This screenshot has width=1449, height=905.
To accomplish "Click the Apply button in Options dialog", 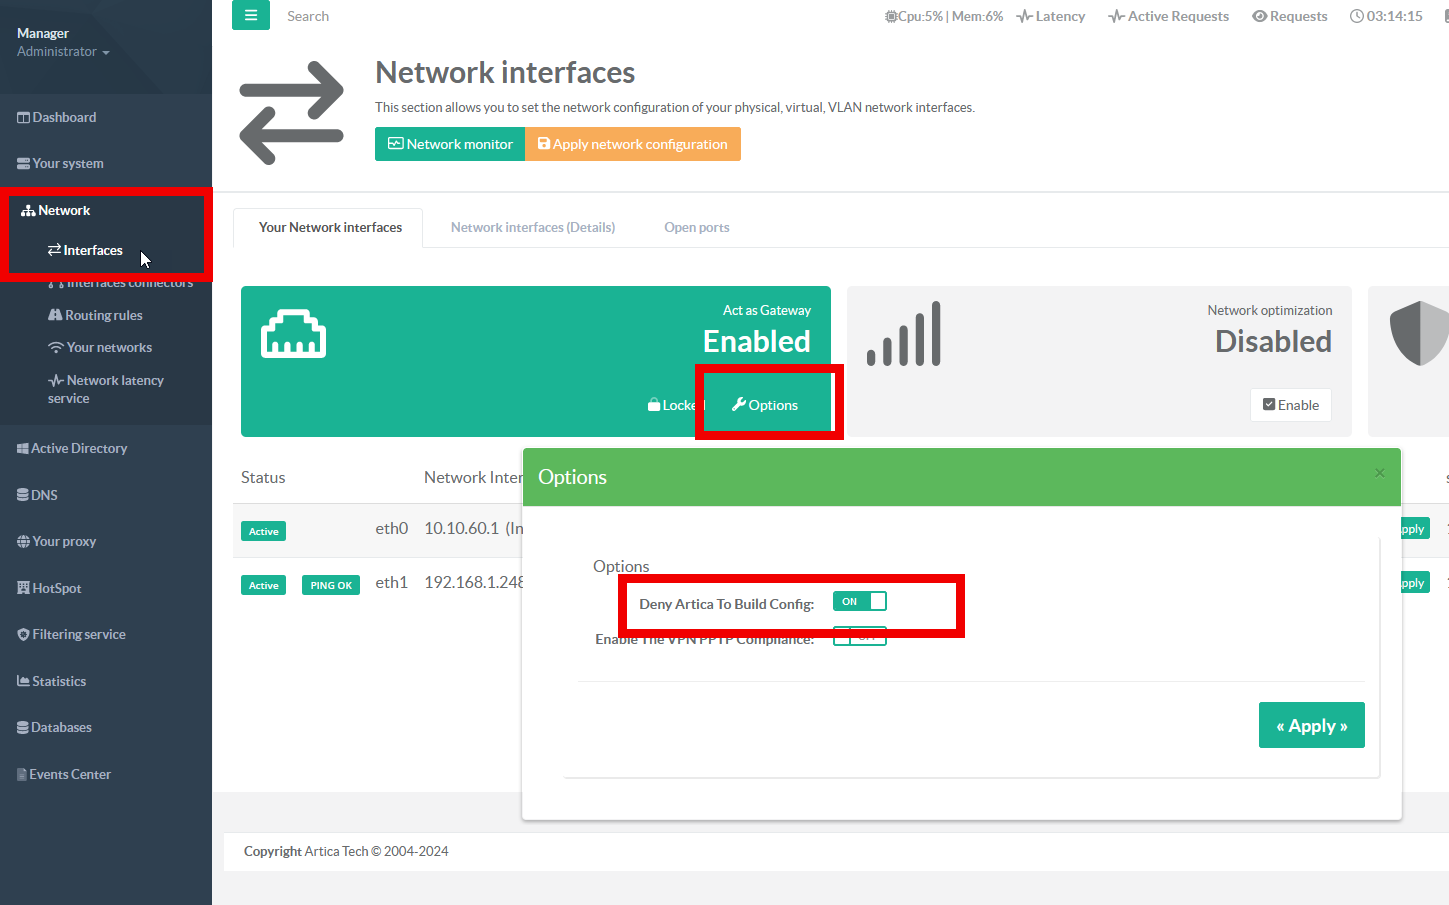I will 1311,726.
